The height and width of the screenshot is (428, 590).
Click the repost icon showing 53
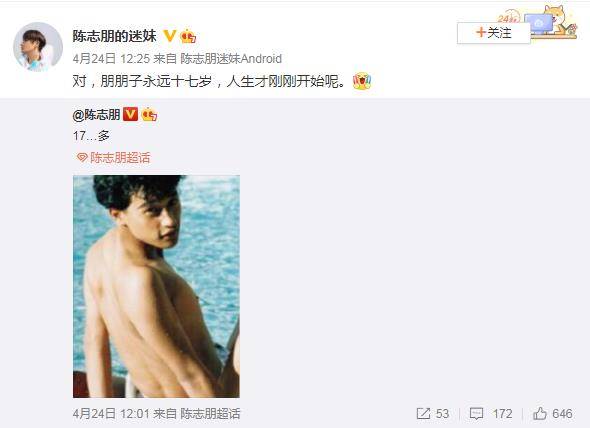(x=423, y=413)
